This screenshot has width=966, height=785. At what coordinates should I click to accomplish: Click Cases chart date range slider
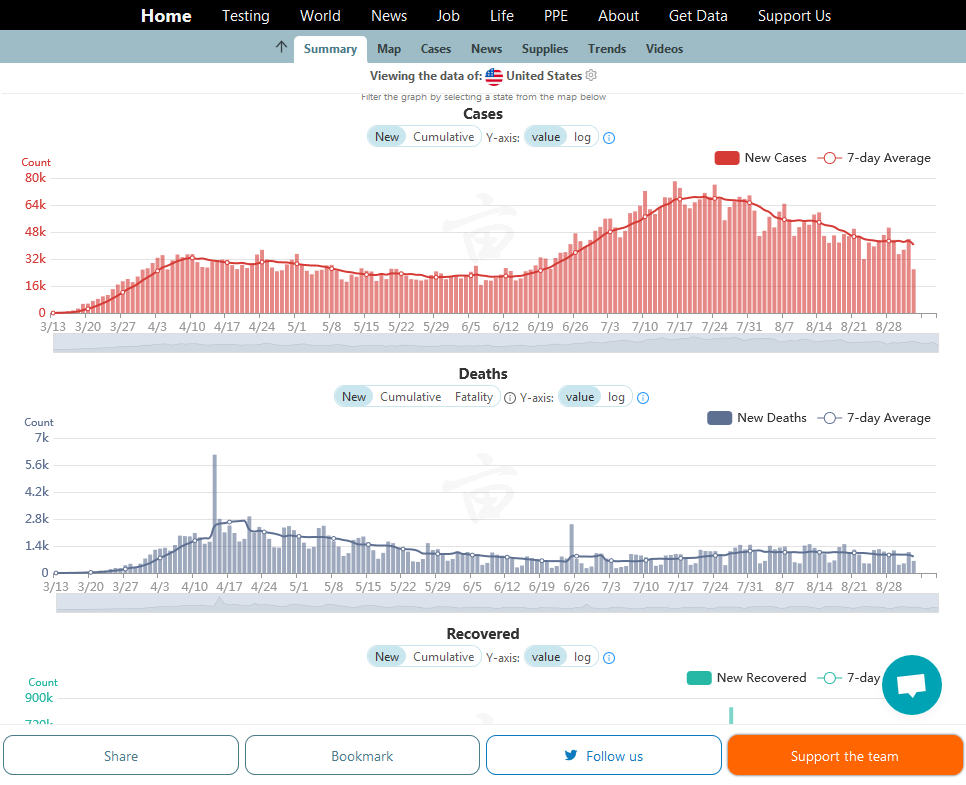click(x=495, y=343)
